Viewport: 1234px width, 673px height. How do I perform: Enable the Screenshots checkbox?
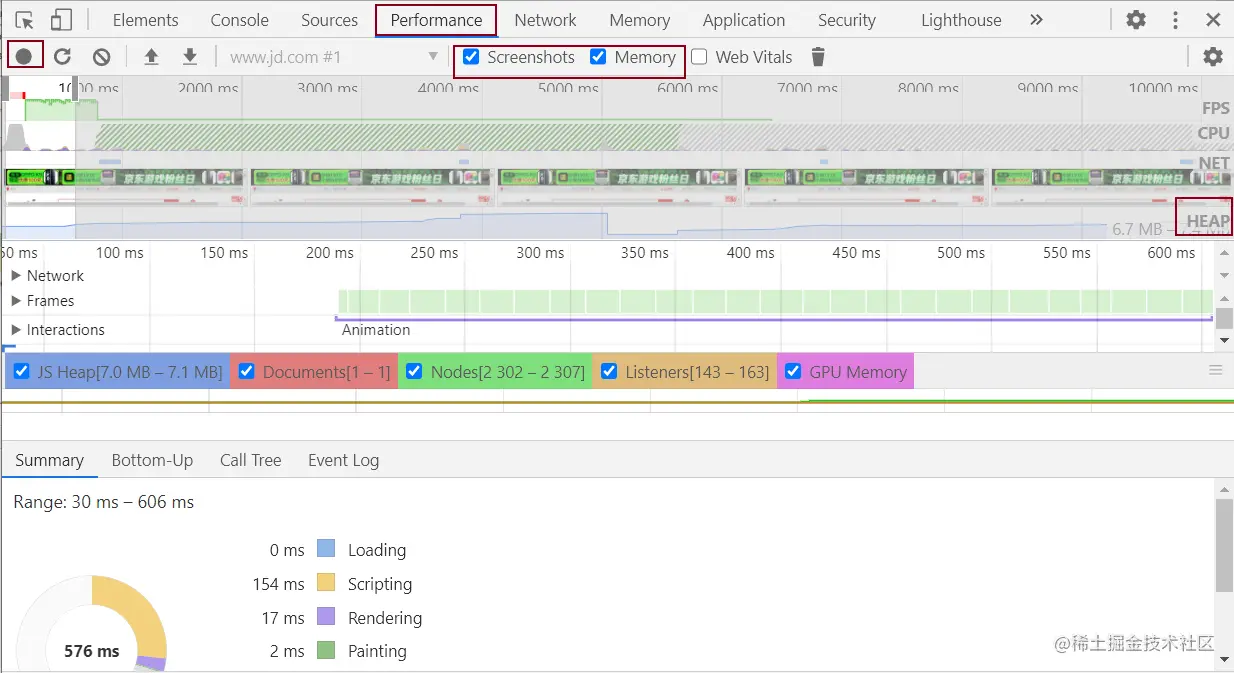pos(471,57)
